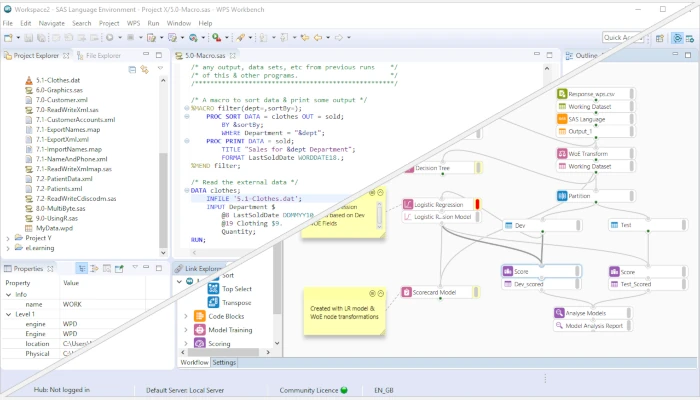
Task: Open the Window menu
Action: coord(179,23)
